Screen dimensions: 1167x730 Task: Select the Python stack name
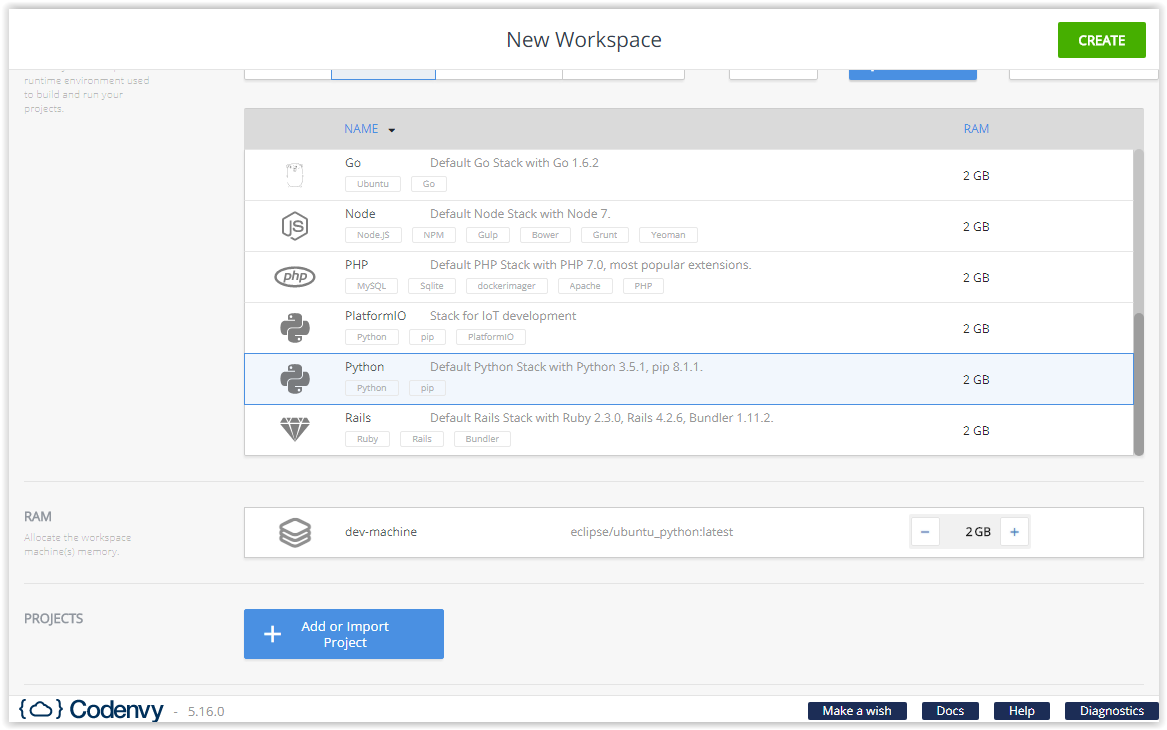click(x=365, y=367)
